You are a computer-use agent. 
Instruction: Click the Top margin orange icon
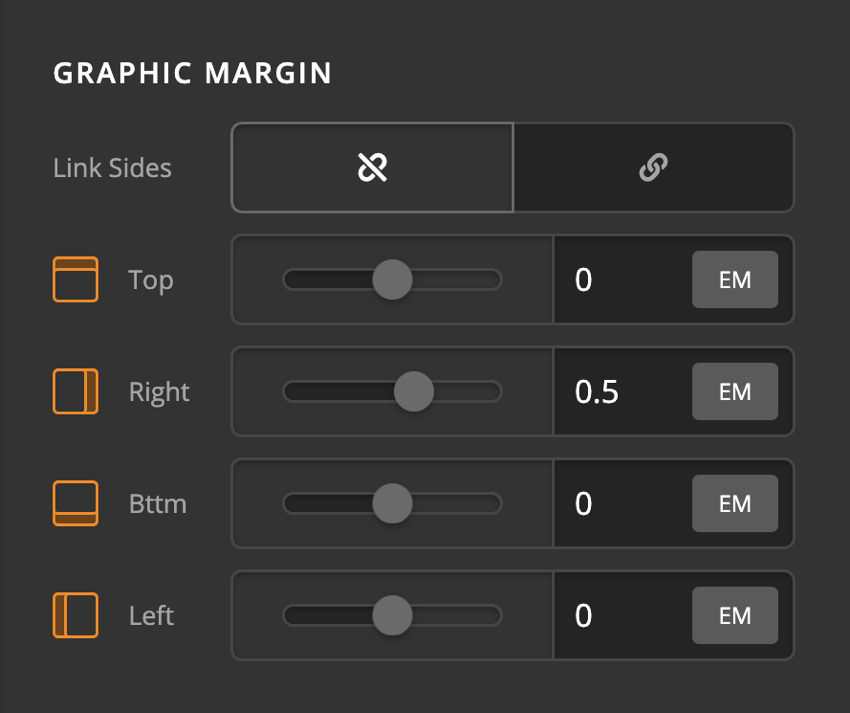[74, 280]
